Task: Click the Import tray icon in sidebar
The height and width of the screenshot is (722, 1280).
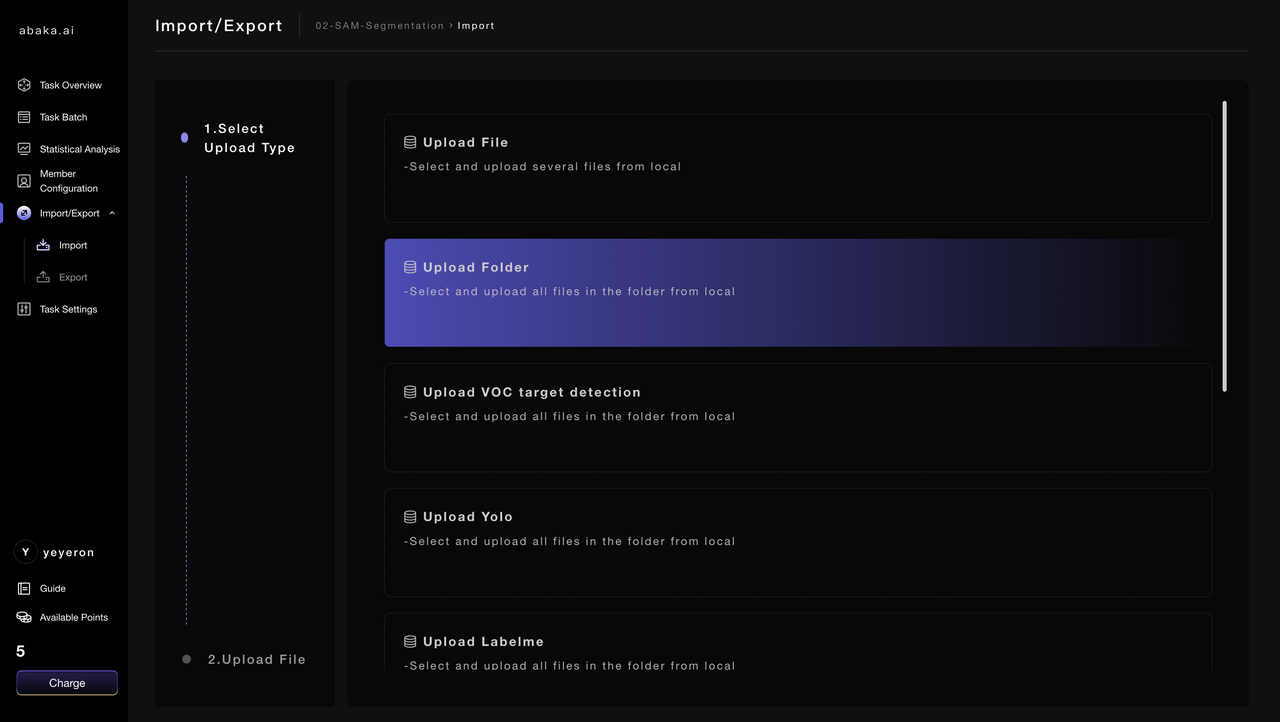Action: click(x=43, y=245)
